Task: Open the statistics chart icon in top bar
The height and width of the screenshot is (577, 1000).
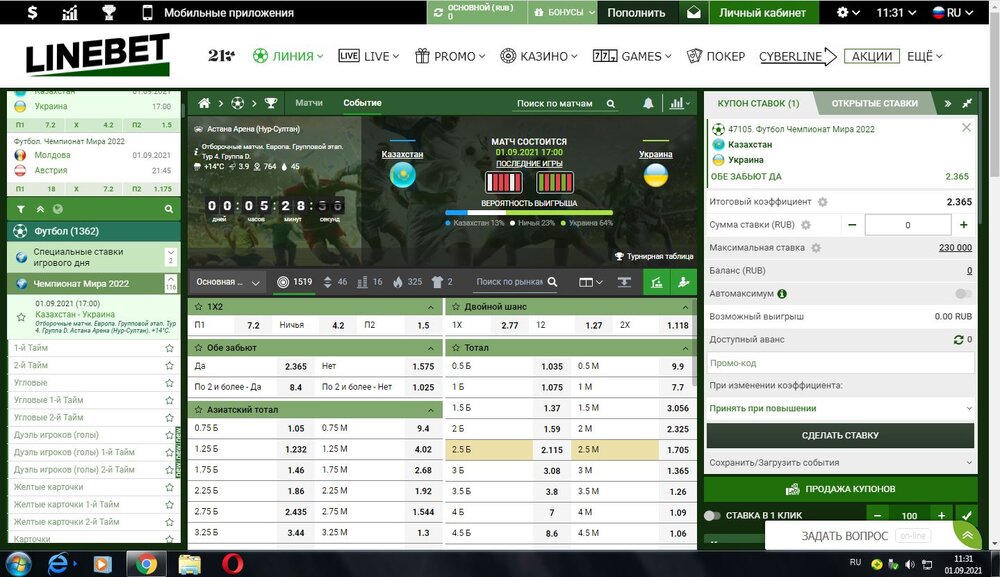Action: [70, 12]
